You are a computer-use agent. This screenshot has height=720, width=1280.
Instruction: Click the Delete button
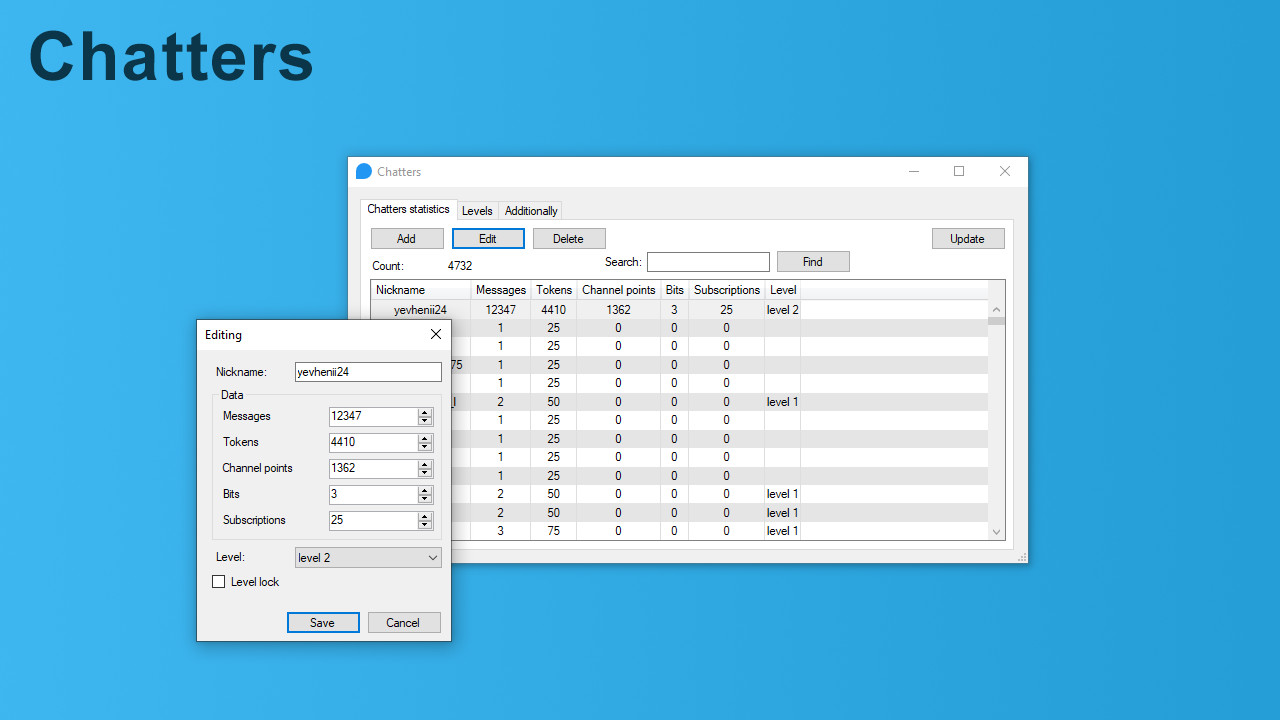click(569, 238)
